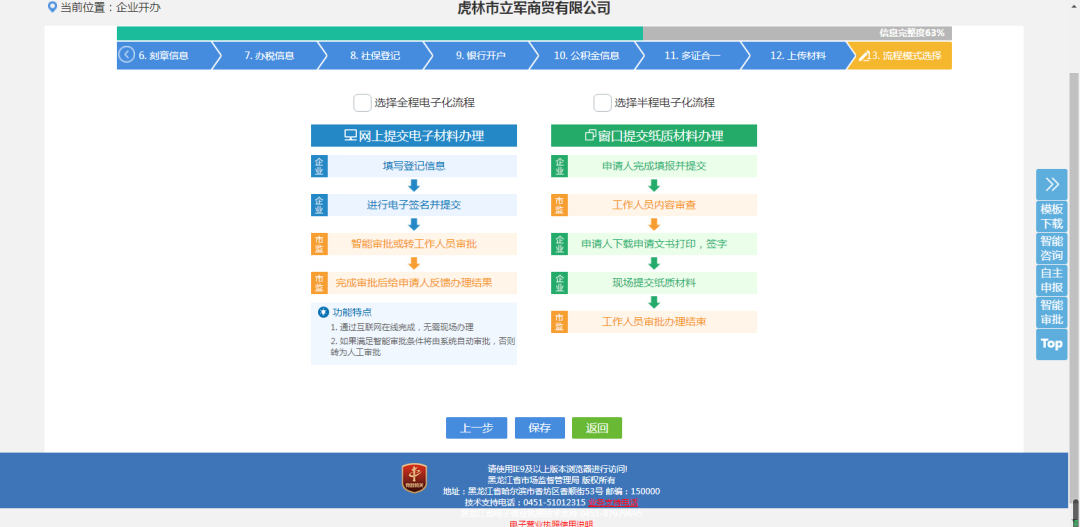Click the 工作人员内容审查 step box
1080x527 pixels.
click(654, 205)
